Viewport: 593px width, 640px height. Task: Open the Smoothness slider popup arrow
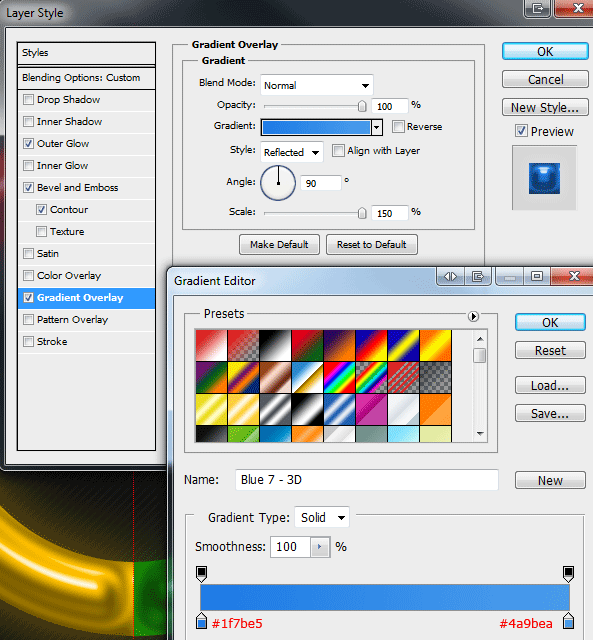tap(320, 547)
